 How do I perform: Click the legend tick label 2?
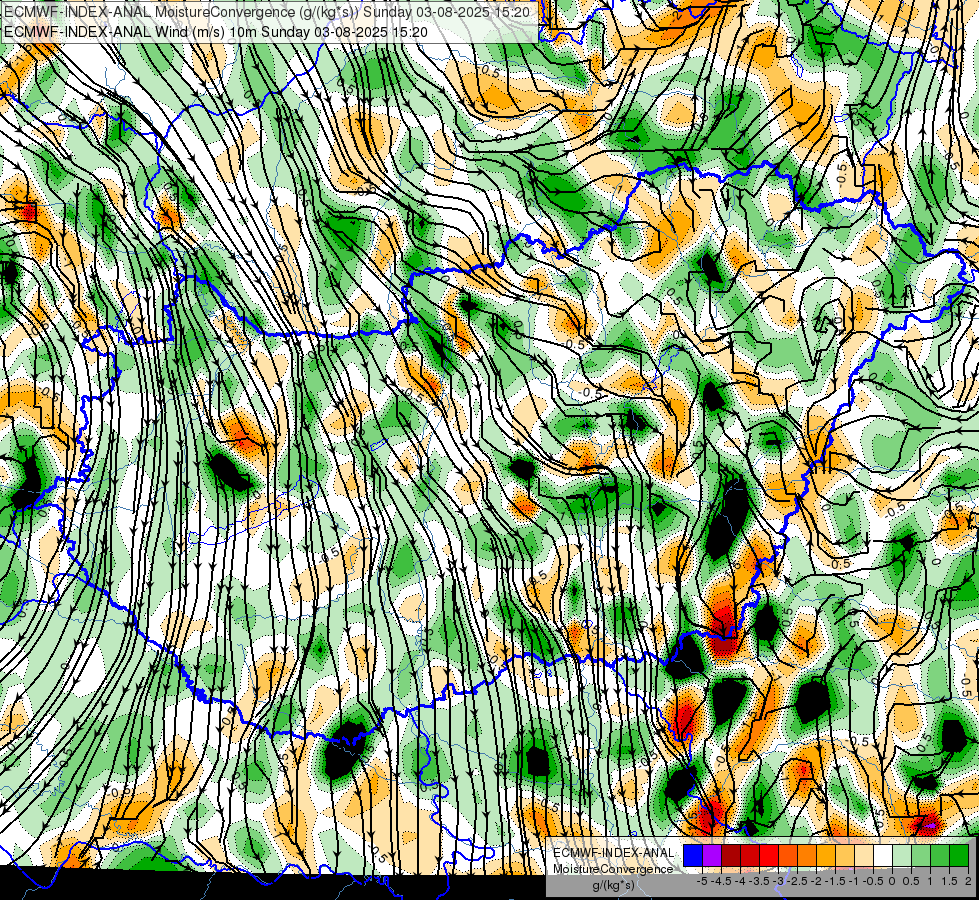tap(968, 881)
